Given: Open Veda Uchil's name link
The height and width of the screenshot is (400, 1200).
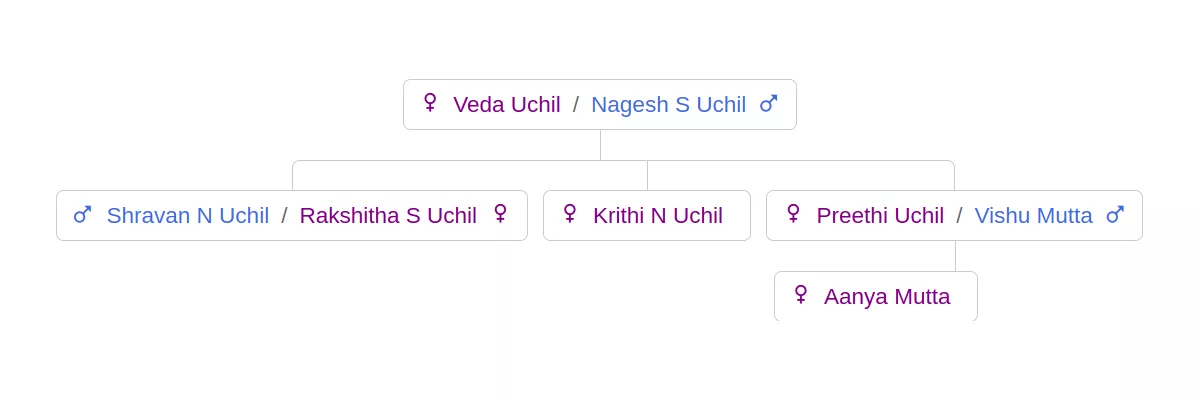Looking at the screenshot, I should [x=507, y=104].
